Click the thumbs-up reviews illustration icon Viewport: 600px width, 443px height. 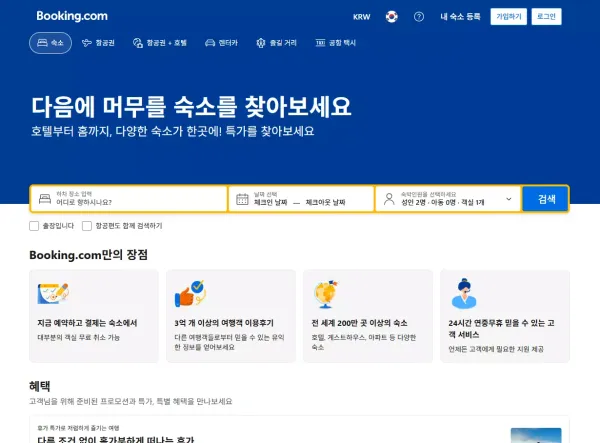click(x=190, y=293)
